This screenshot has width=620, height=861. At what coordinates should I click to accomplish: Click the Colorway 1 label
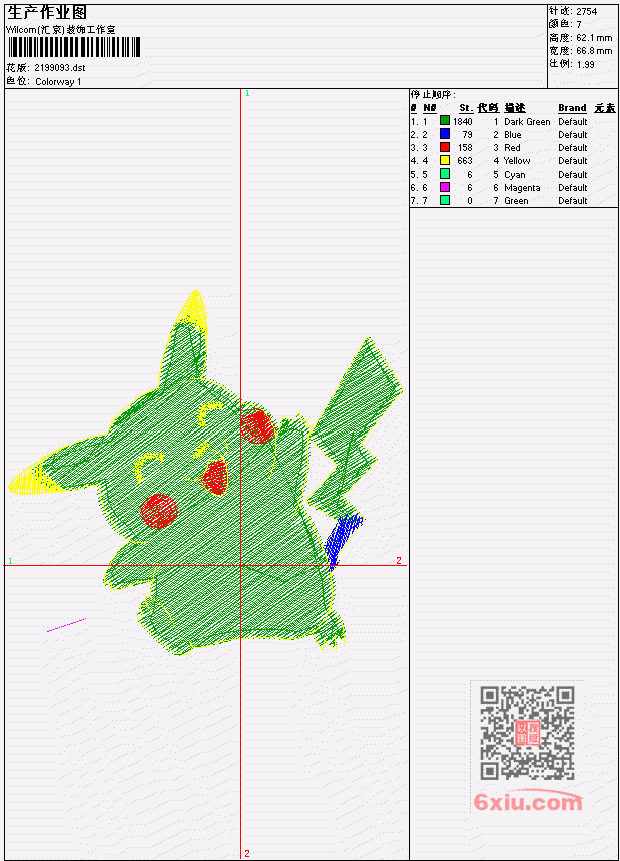click(x=58, y=82)
